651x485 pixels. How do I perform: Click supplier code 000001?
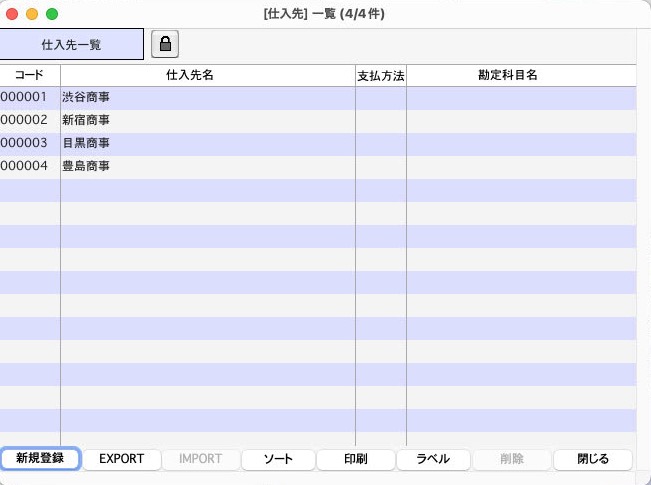(25, 98)
